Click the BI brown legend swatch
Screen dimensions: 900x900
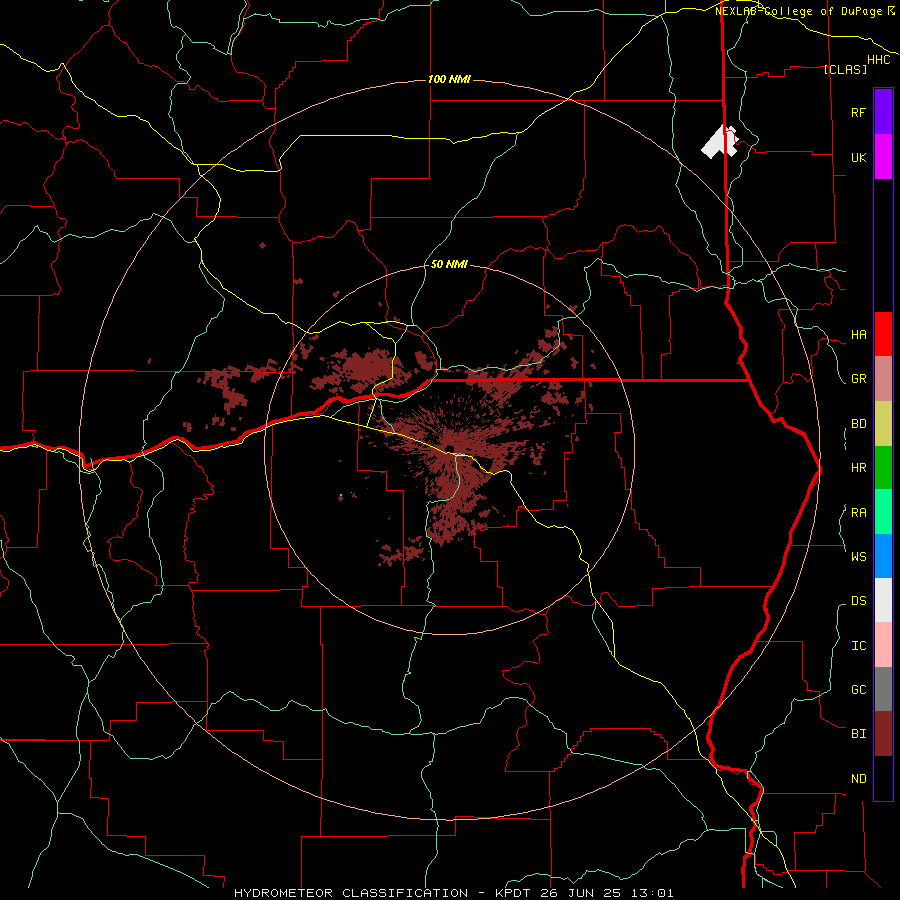(883, 734)
